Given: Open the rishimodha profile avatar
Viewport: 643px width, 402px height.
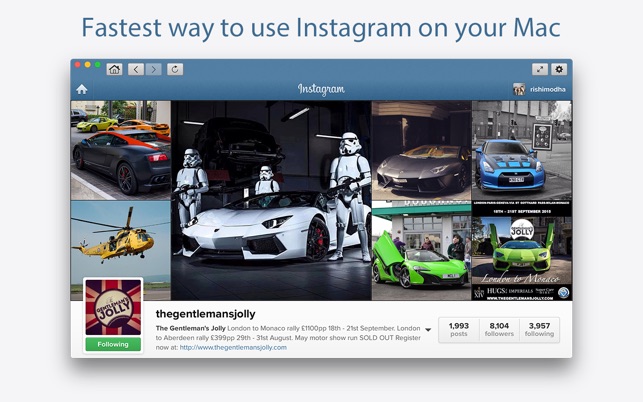Looking at the screenshot, I should (x=519, y=89).
